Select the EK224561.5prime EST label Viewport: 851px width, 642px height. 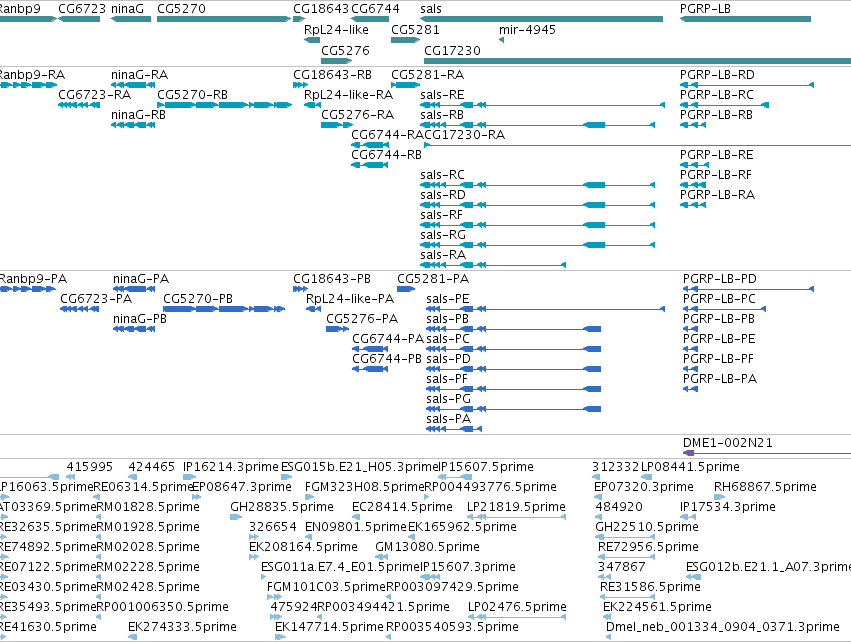pyautogui.click(x=657, y=607)
